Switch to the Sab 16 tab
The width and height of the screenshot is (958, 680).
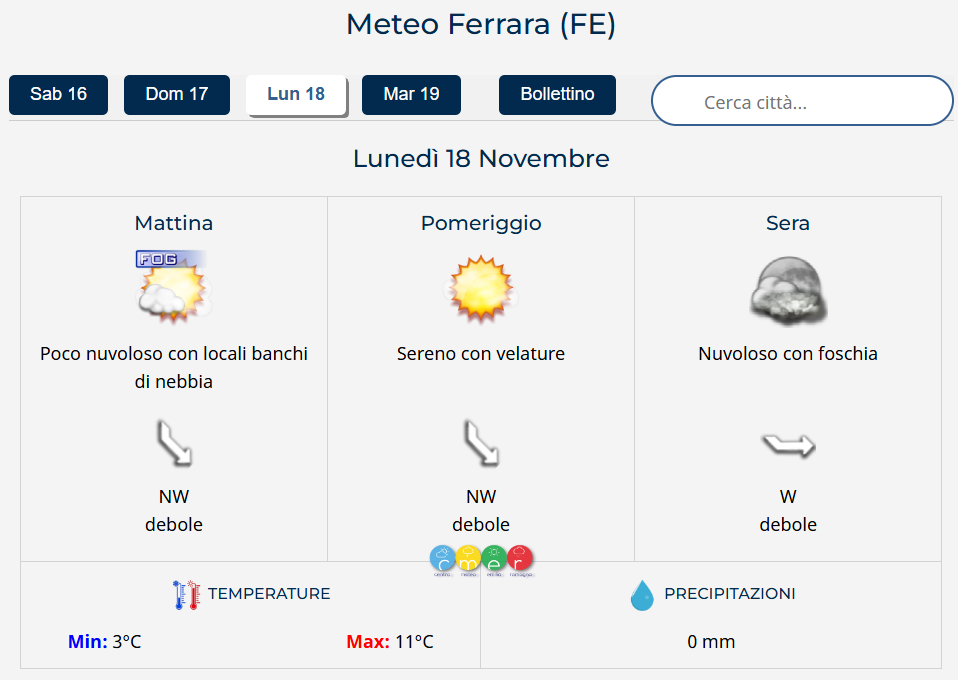[58, 95]
